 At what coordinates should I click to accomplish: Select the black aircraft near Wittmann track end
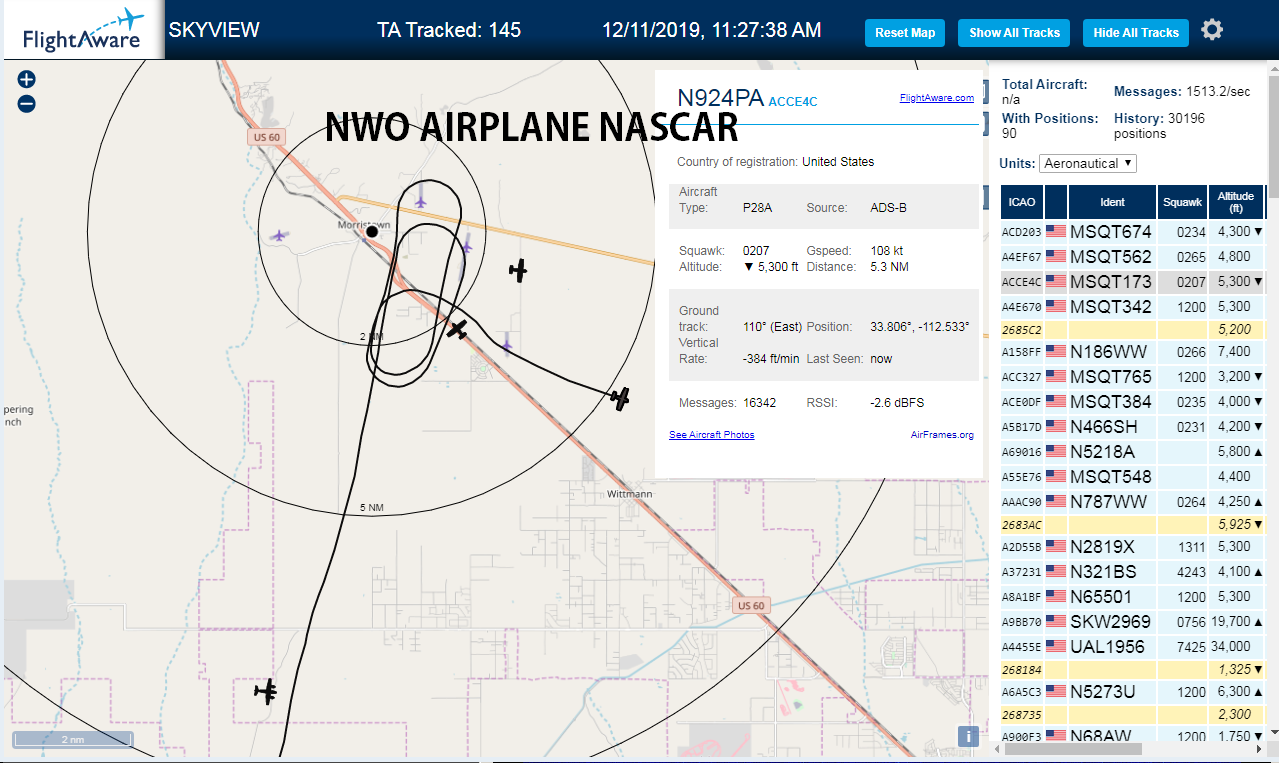[621, 398]
